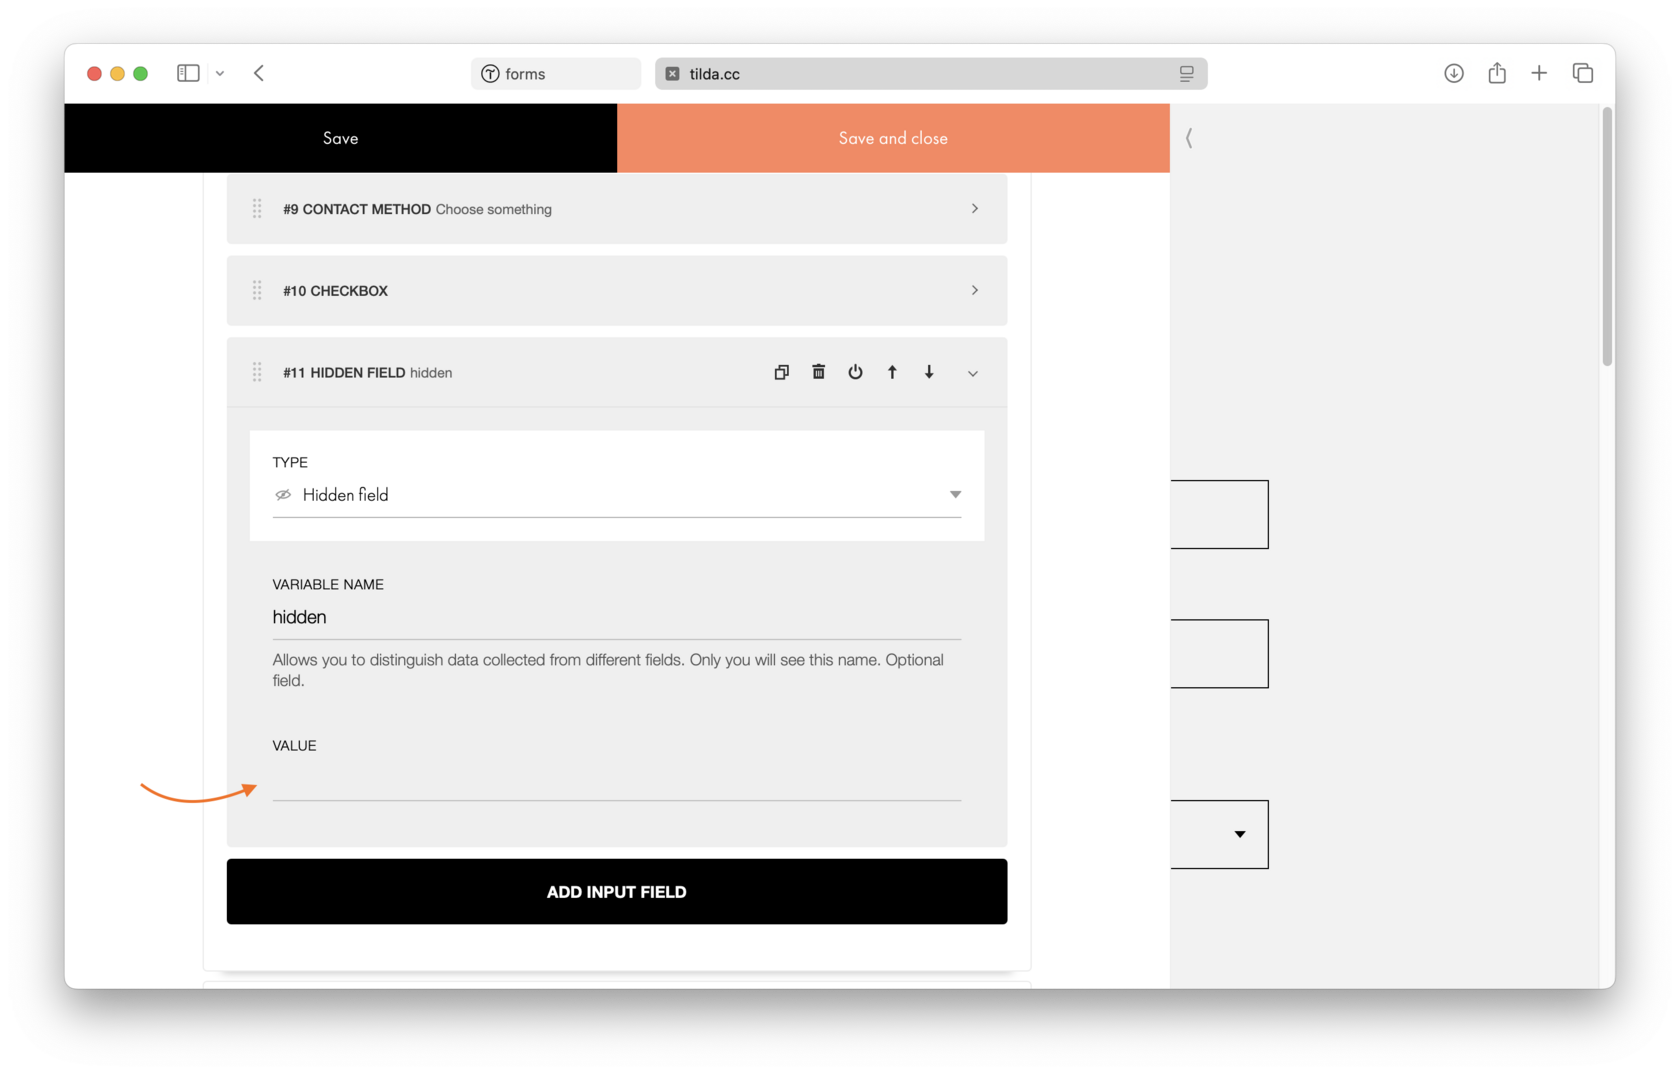Toggle the Safari sidebar icon
Image resolution: width=1680 pixels, height=1074 pixels.
[x=188, y=73]
